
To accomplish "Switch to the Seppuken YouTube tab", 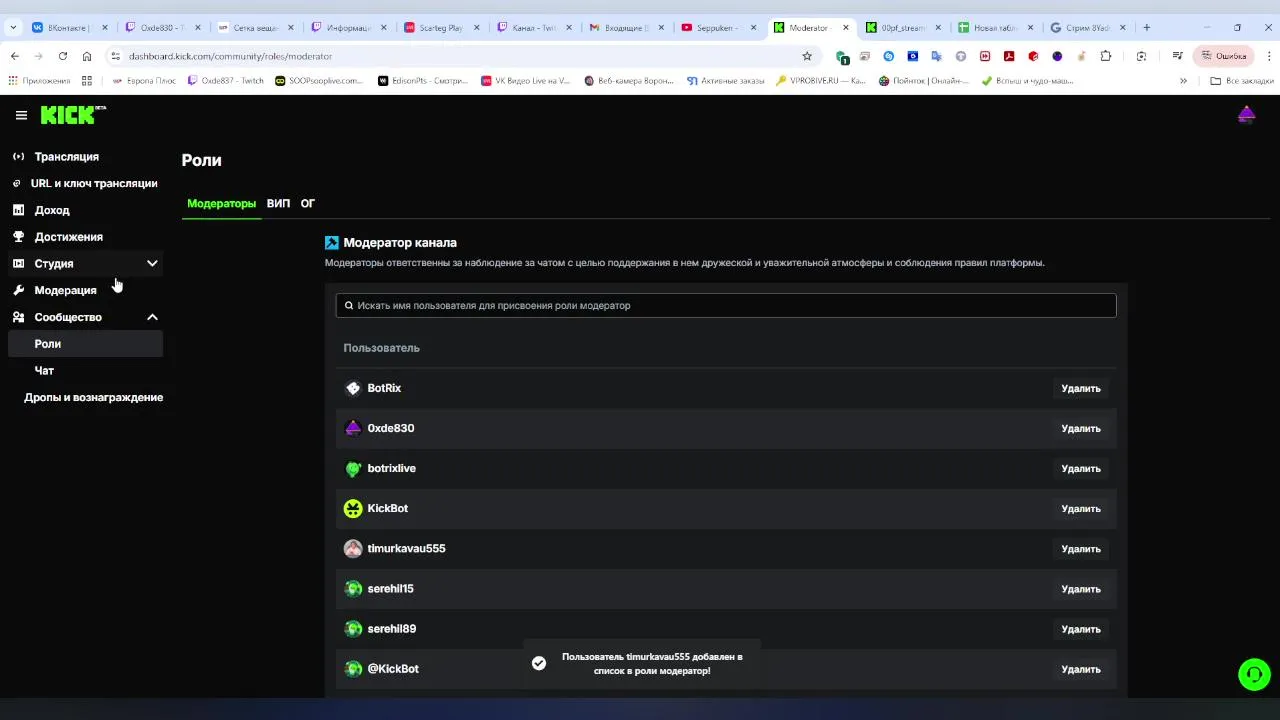I will click(x=717, y=27).
